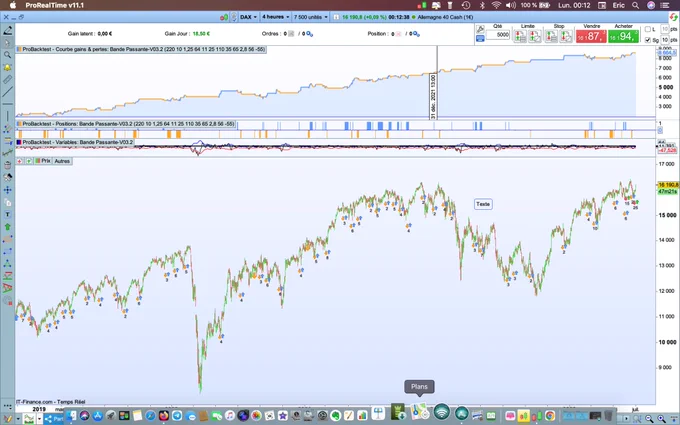The height and width of the screenshot is (425, 680).
Task: Click the Qté quantity input field
Action: pyautogui.click(x=498, y=35)
